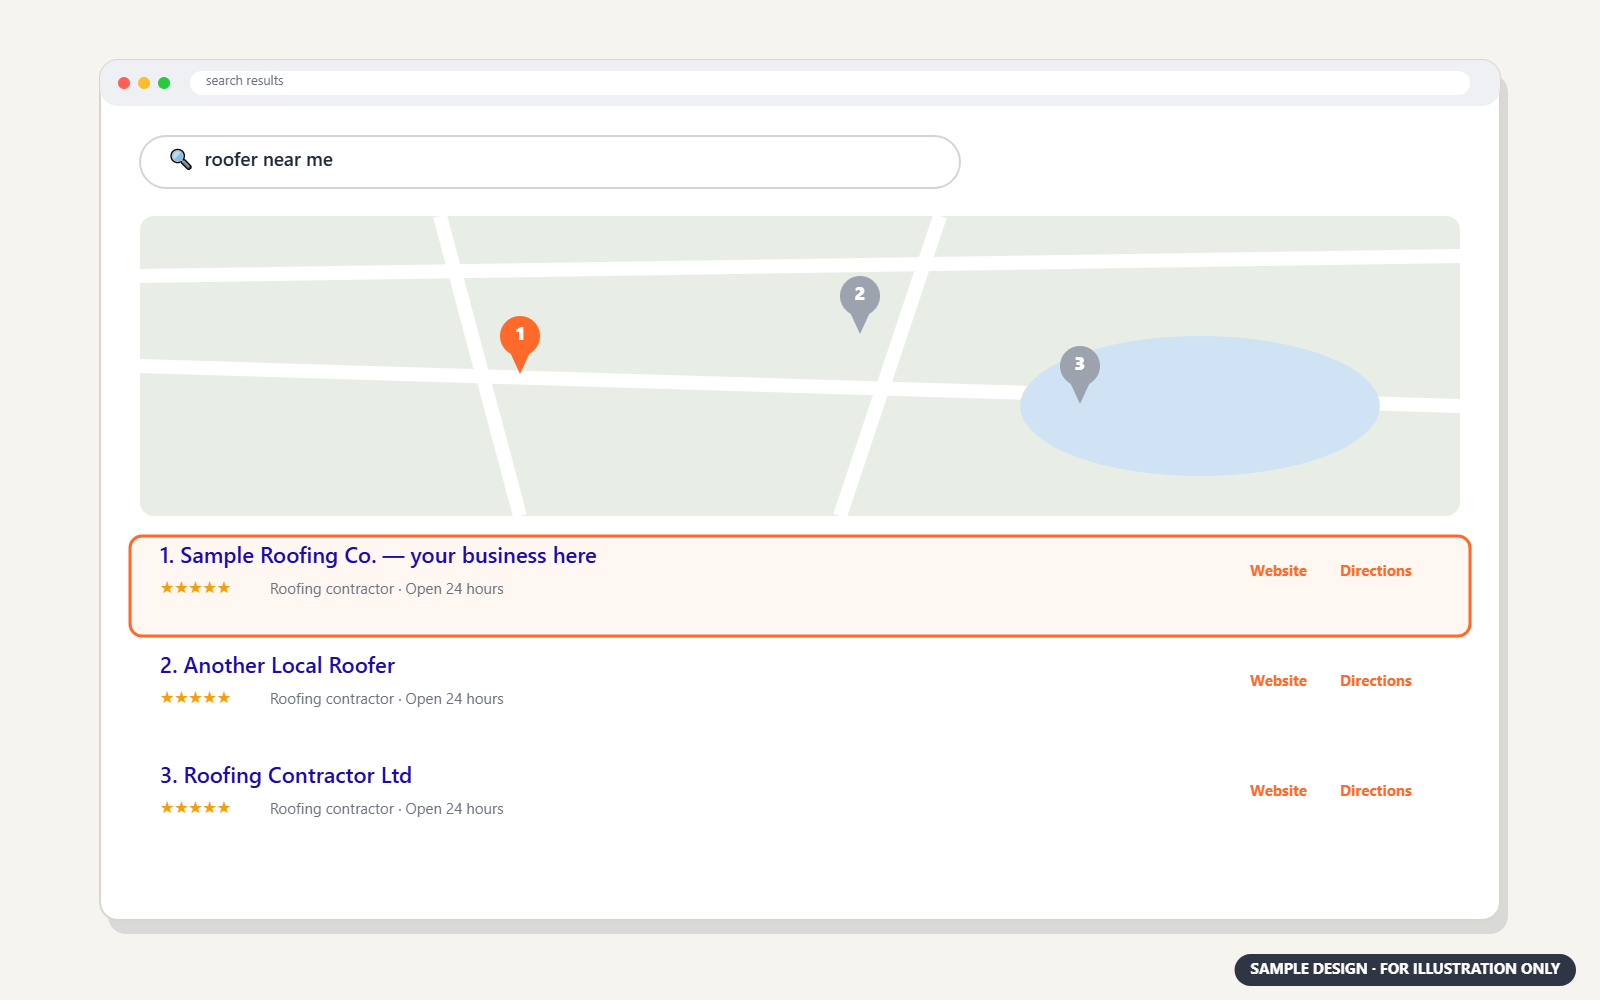Image resolution: width=1600 pixels, height=1000 pixels.
Task: Click the magnifying glass search icon
Action: point(180,159)
